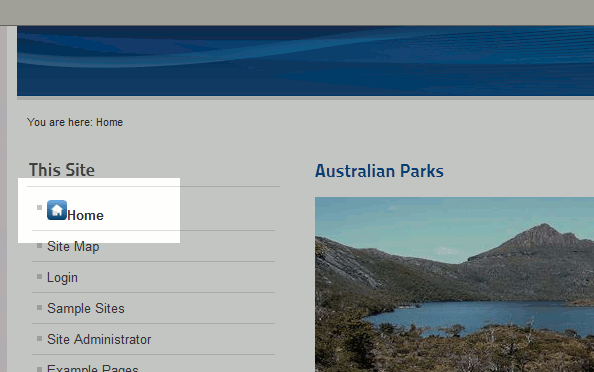The image size is (594, 372).
Task: Select the Australian Parks article heading
Action: click(379, 171)
